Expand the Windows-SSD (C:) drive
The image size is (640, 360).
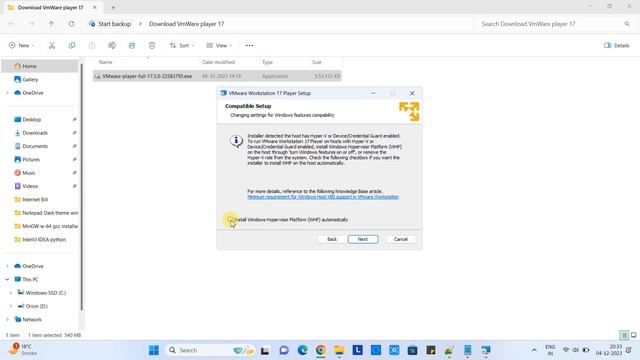tap(11, 293)
